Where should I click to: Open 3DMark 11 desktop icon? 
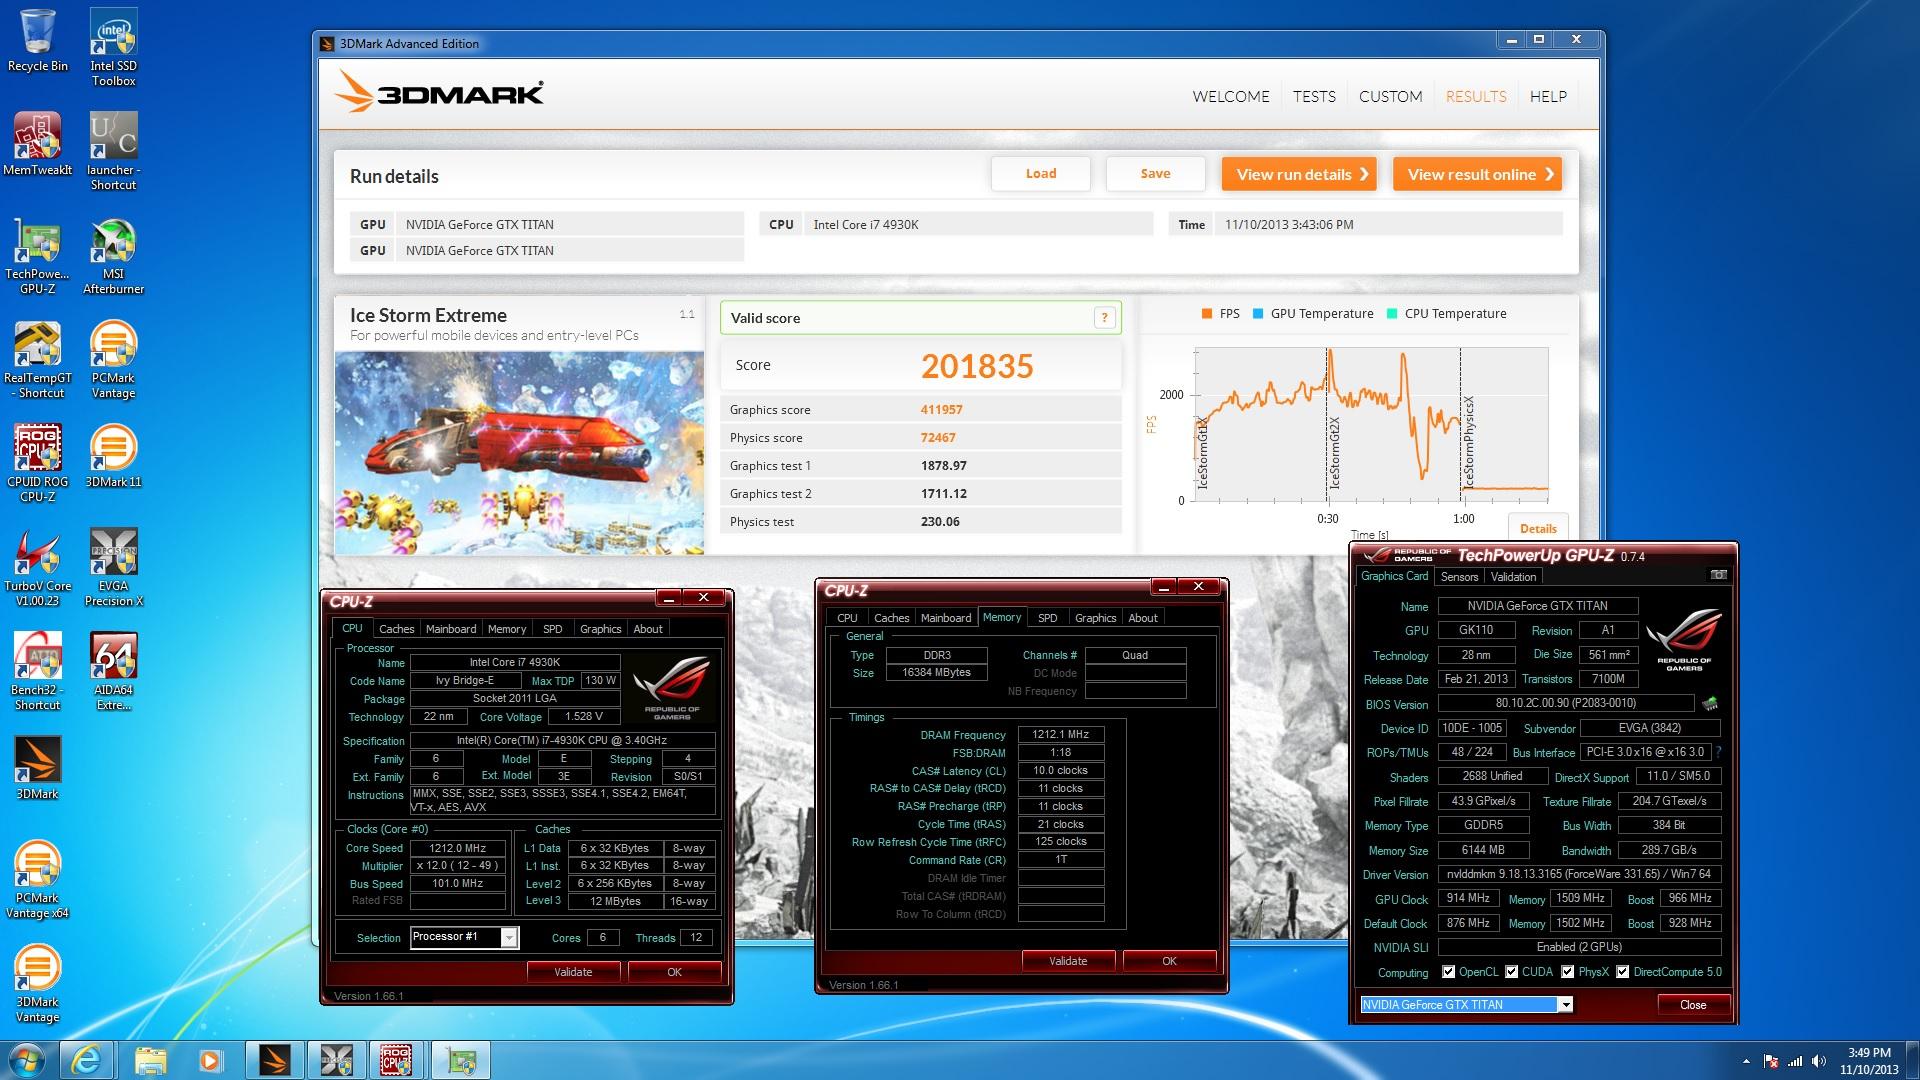(113, 456)
